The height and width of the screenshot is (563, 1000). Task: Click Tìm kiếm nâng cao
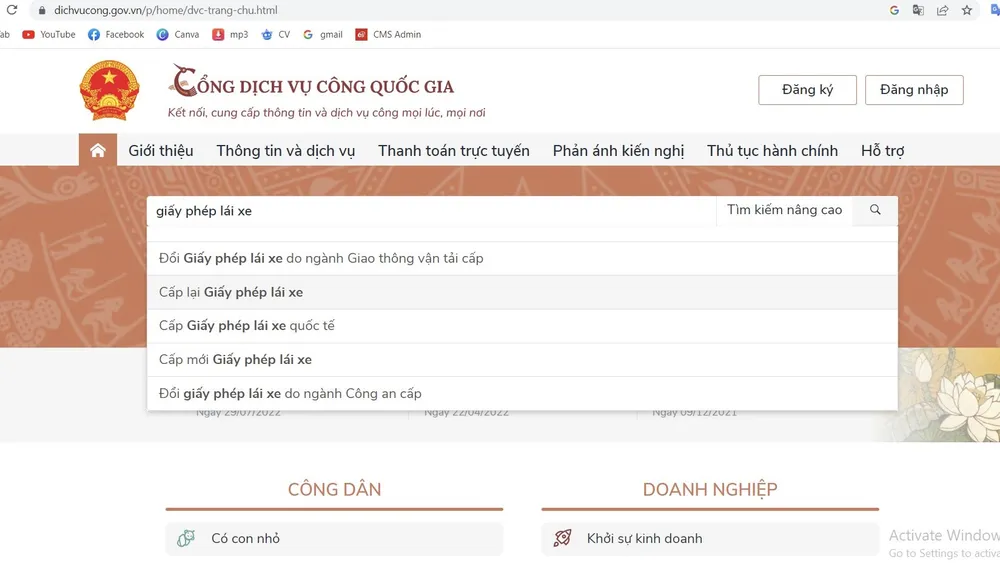click(x=784, y=210)
